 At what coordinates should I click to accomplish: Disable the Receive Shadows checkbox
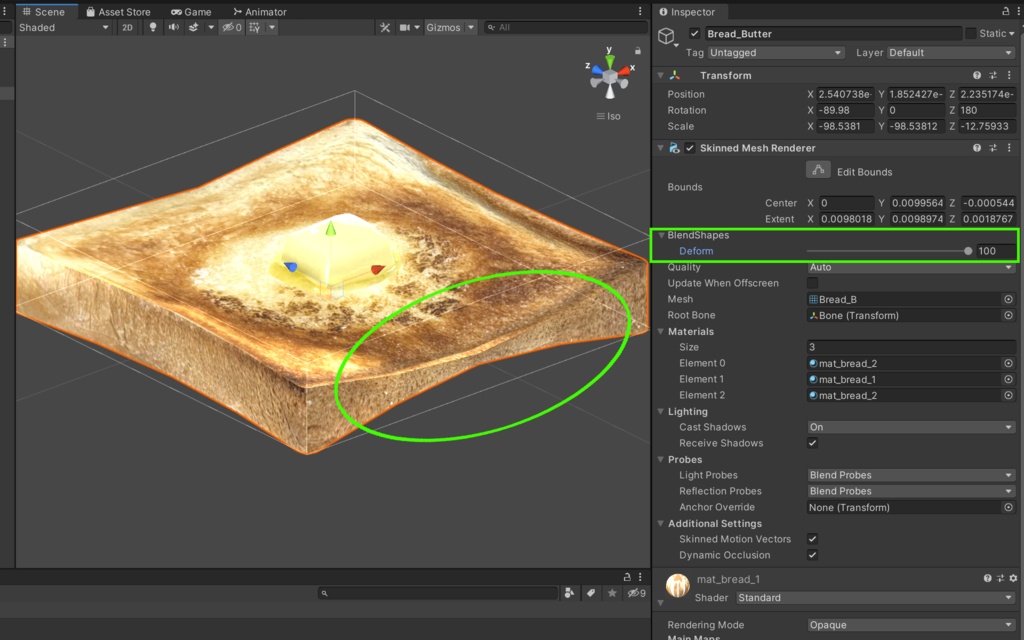coord(813,443)
